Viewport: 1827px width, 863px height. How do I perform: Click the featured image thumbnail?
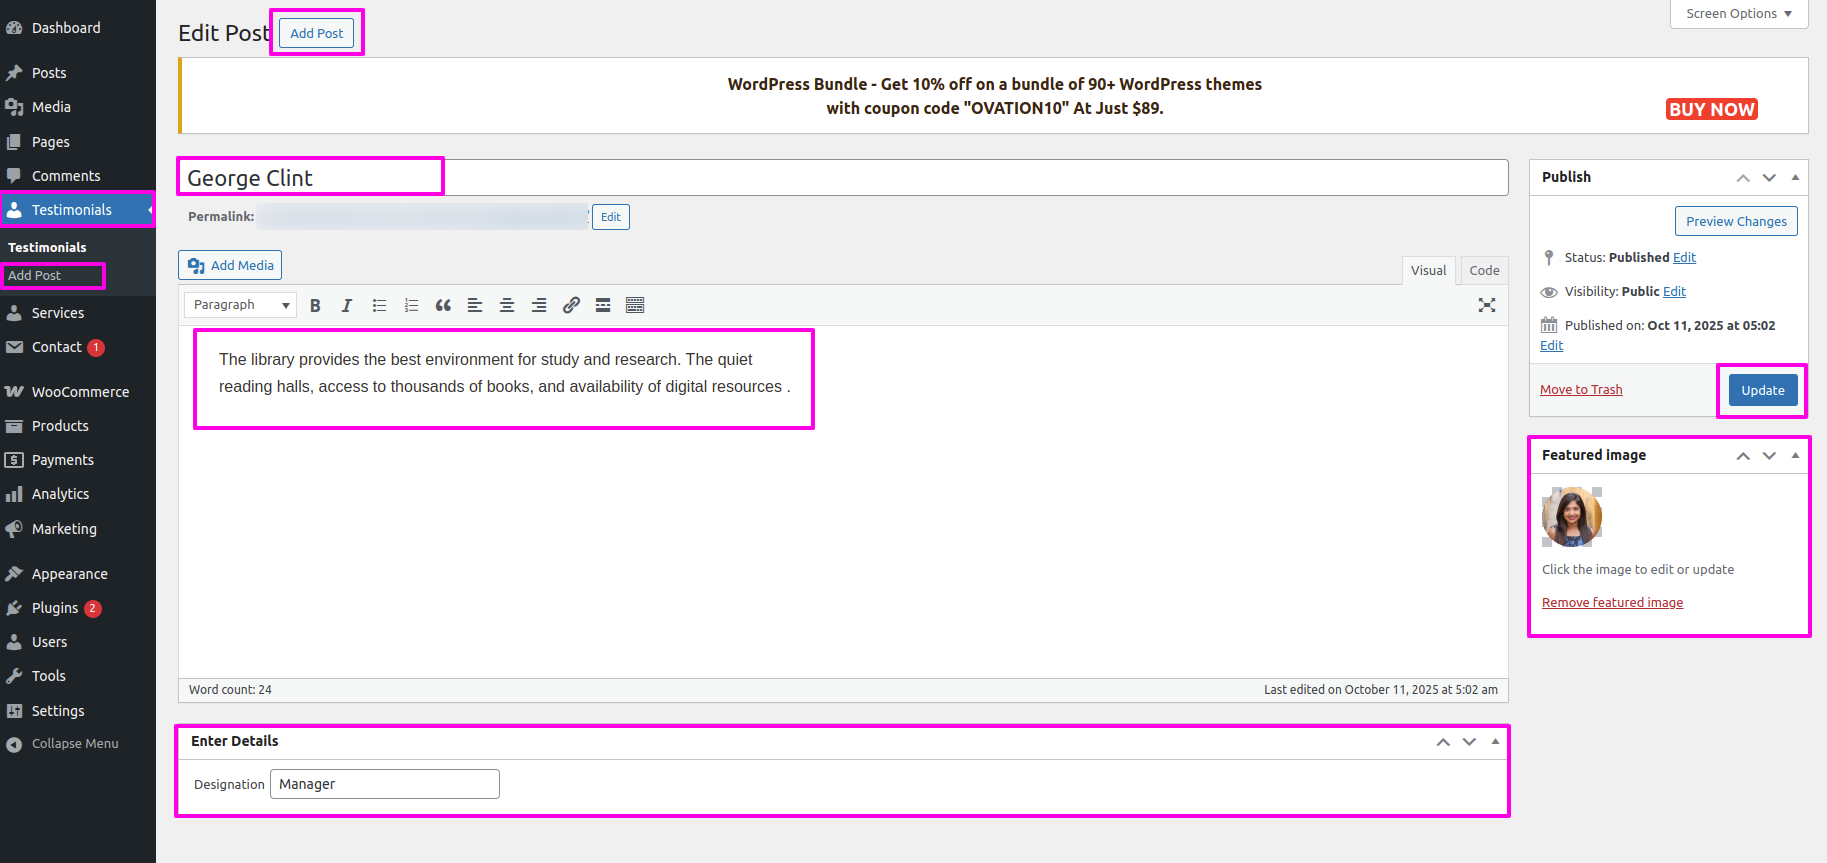tap(1572, 517)
